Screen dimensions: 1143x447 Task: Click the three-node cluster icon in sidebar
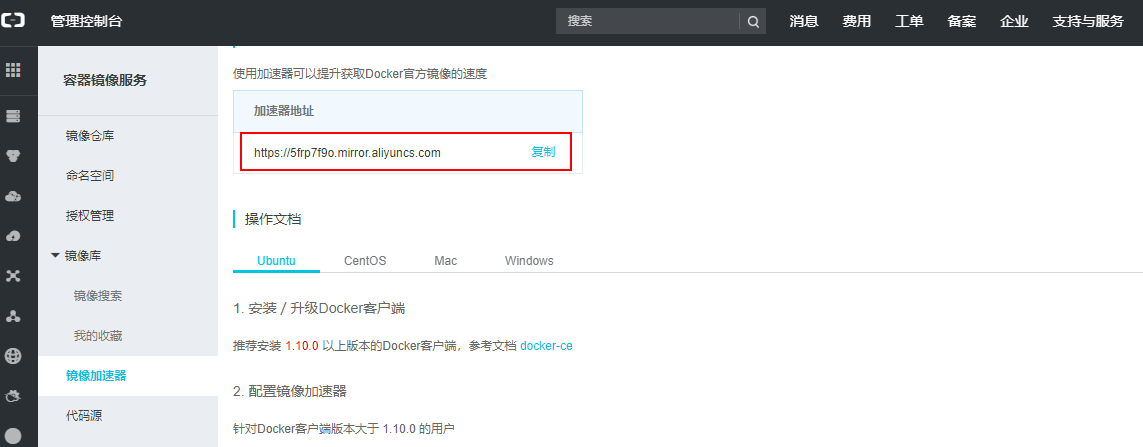click(x=13, y=316)
